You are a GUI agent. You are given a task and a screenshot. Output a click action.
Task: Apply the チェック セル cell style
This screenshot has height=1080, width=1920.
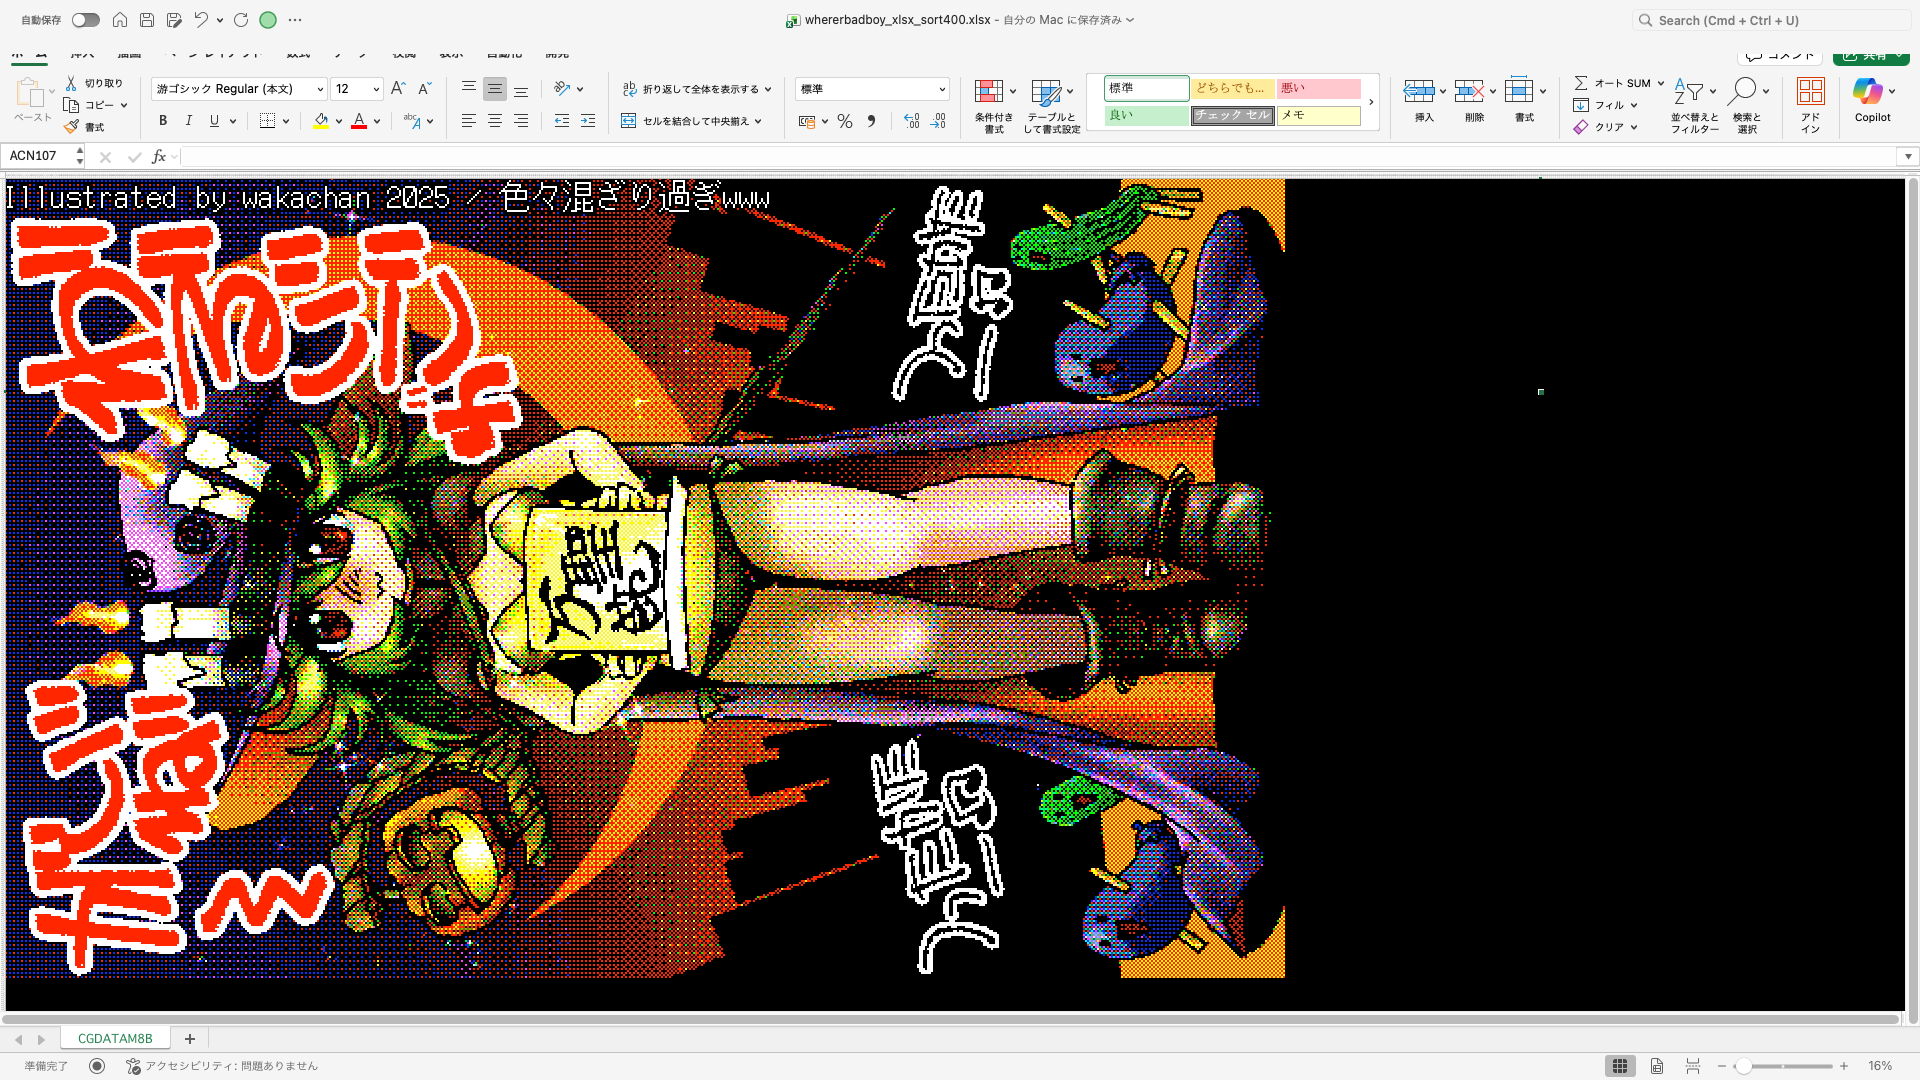[1232, 115]
